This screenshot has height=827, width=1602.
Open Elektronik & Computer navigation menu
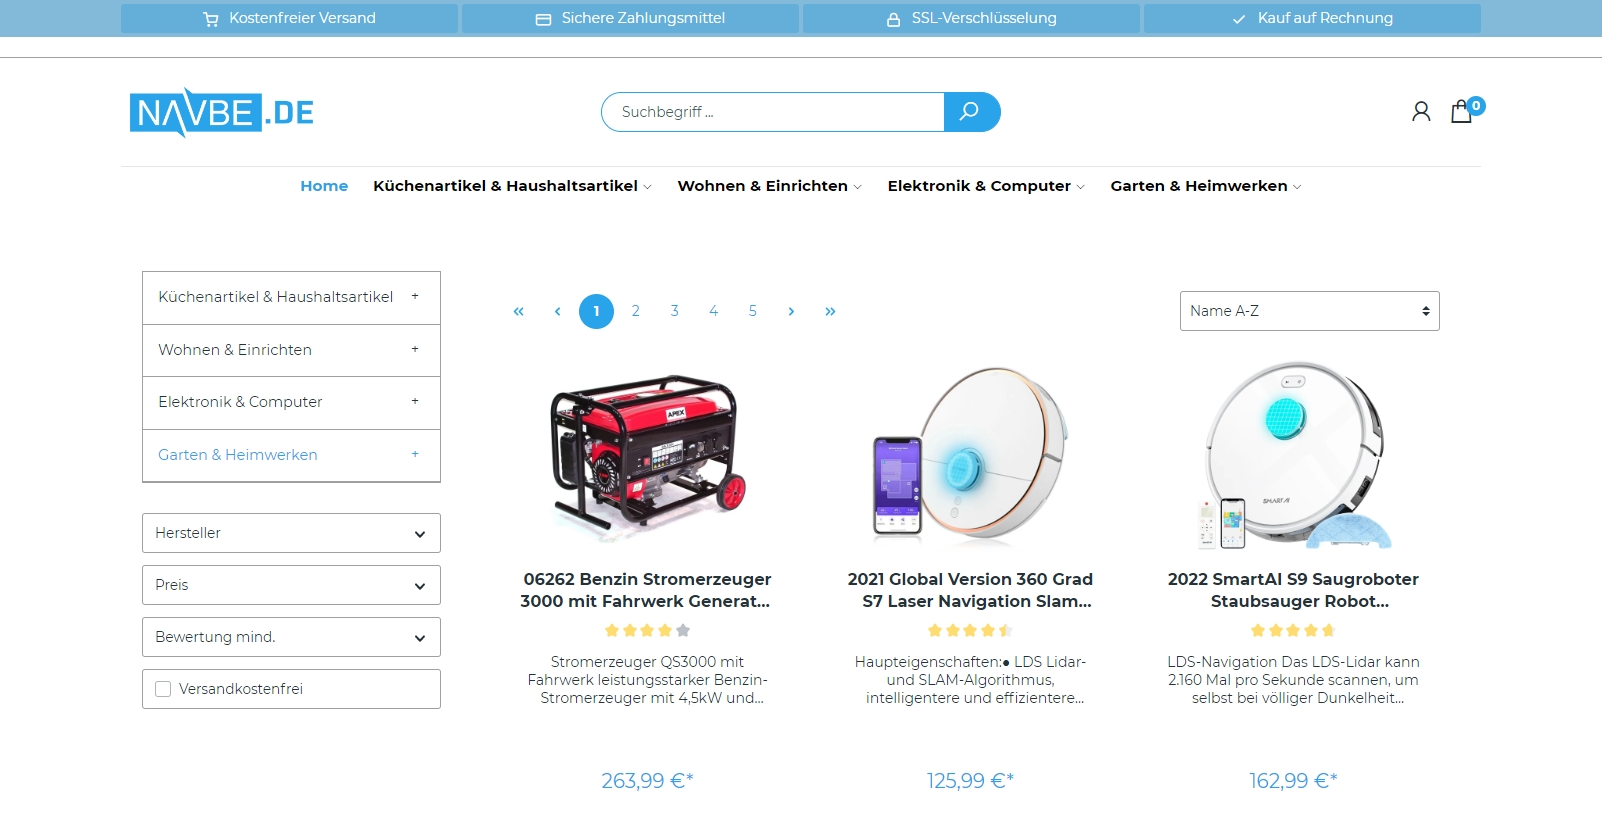coord(985,186)
